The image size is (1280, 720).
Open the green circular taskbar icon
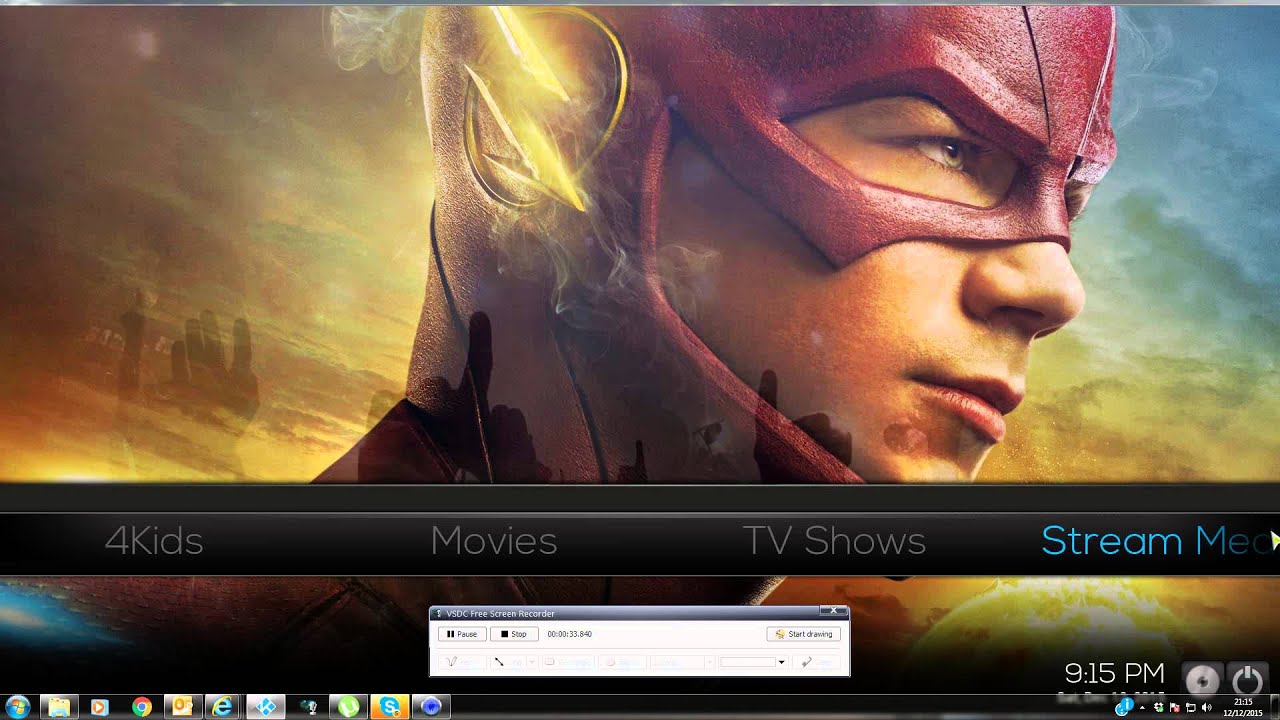pos(347,707)
